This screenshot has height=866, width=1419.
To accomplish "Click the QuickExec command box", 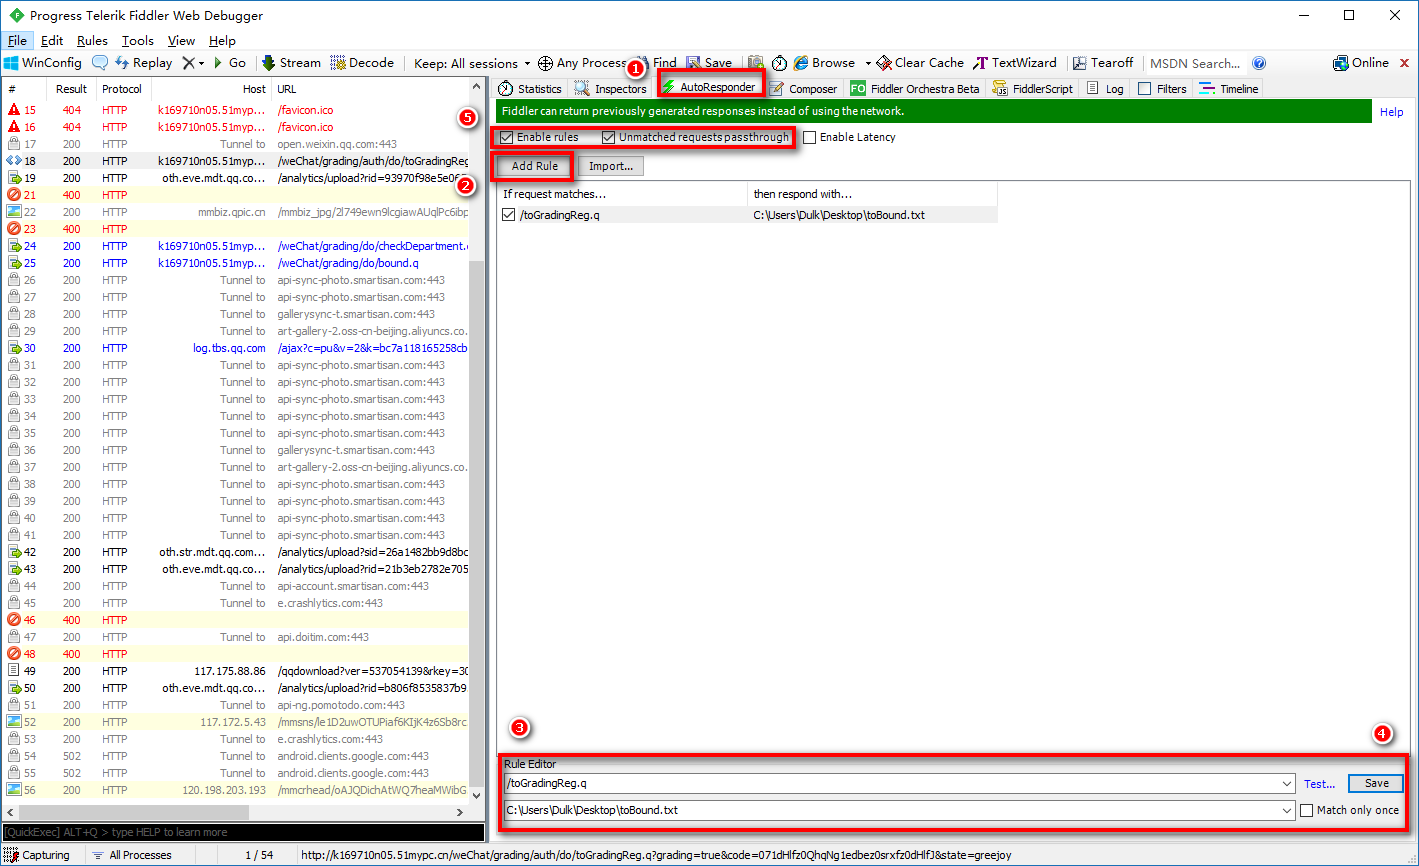I will [243, 832].
